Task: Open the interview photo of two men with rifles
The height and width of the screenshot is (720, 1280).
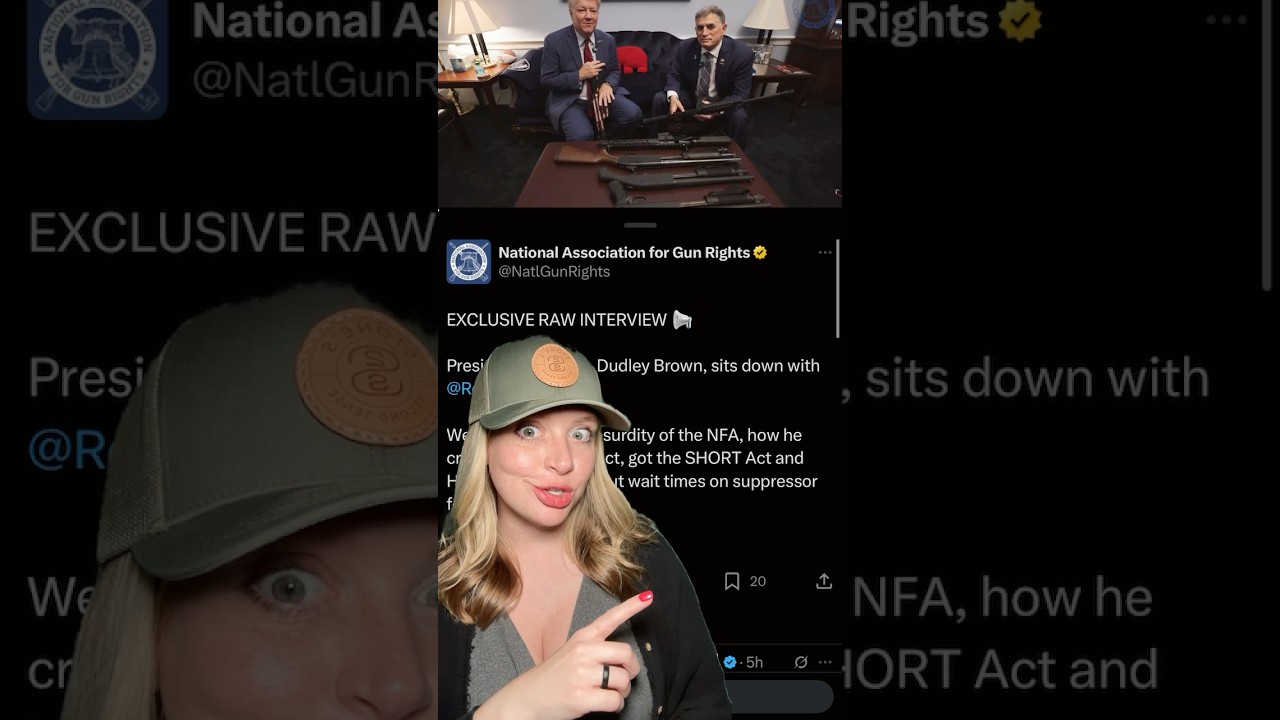Action: [x=640, y=103]
